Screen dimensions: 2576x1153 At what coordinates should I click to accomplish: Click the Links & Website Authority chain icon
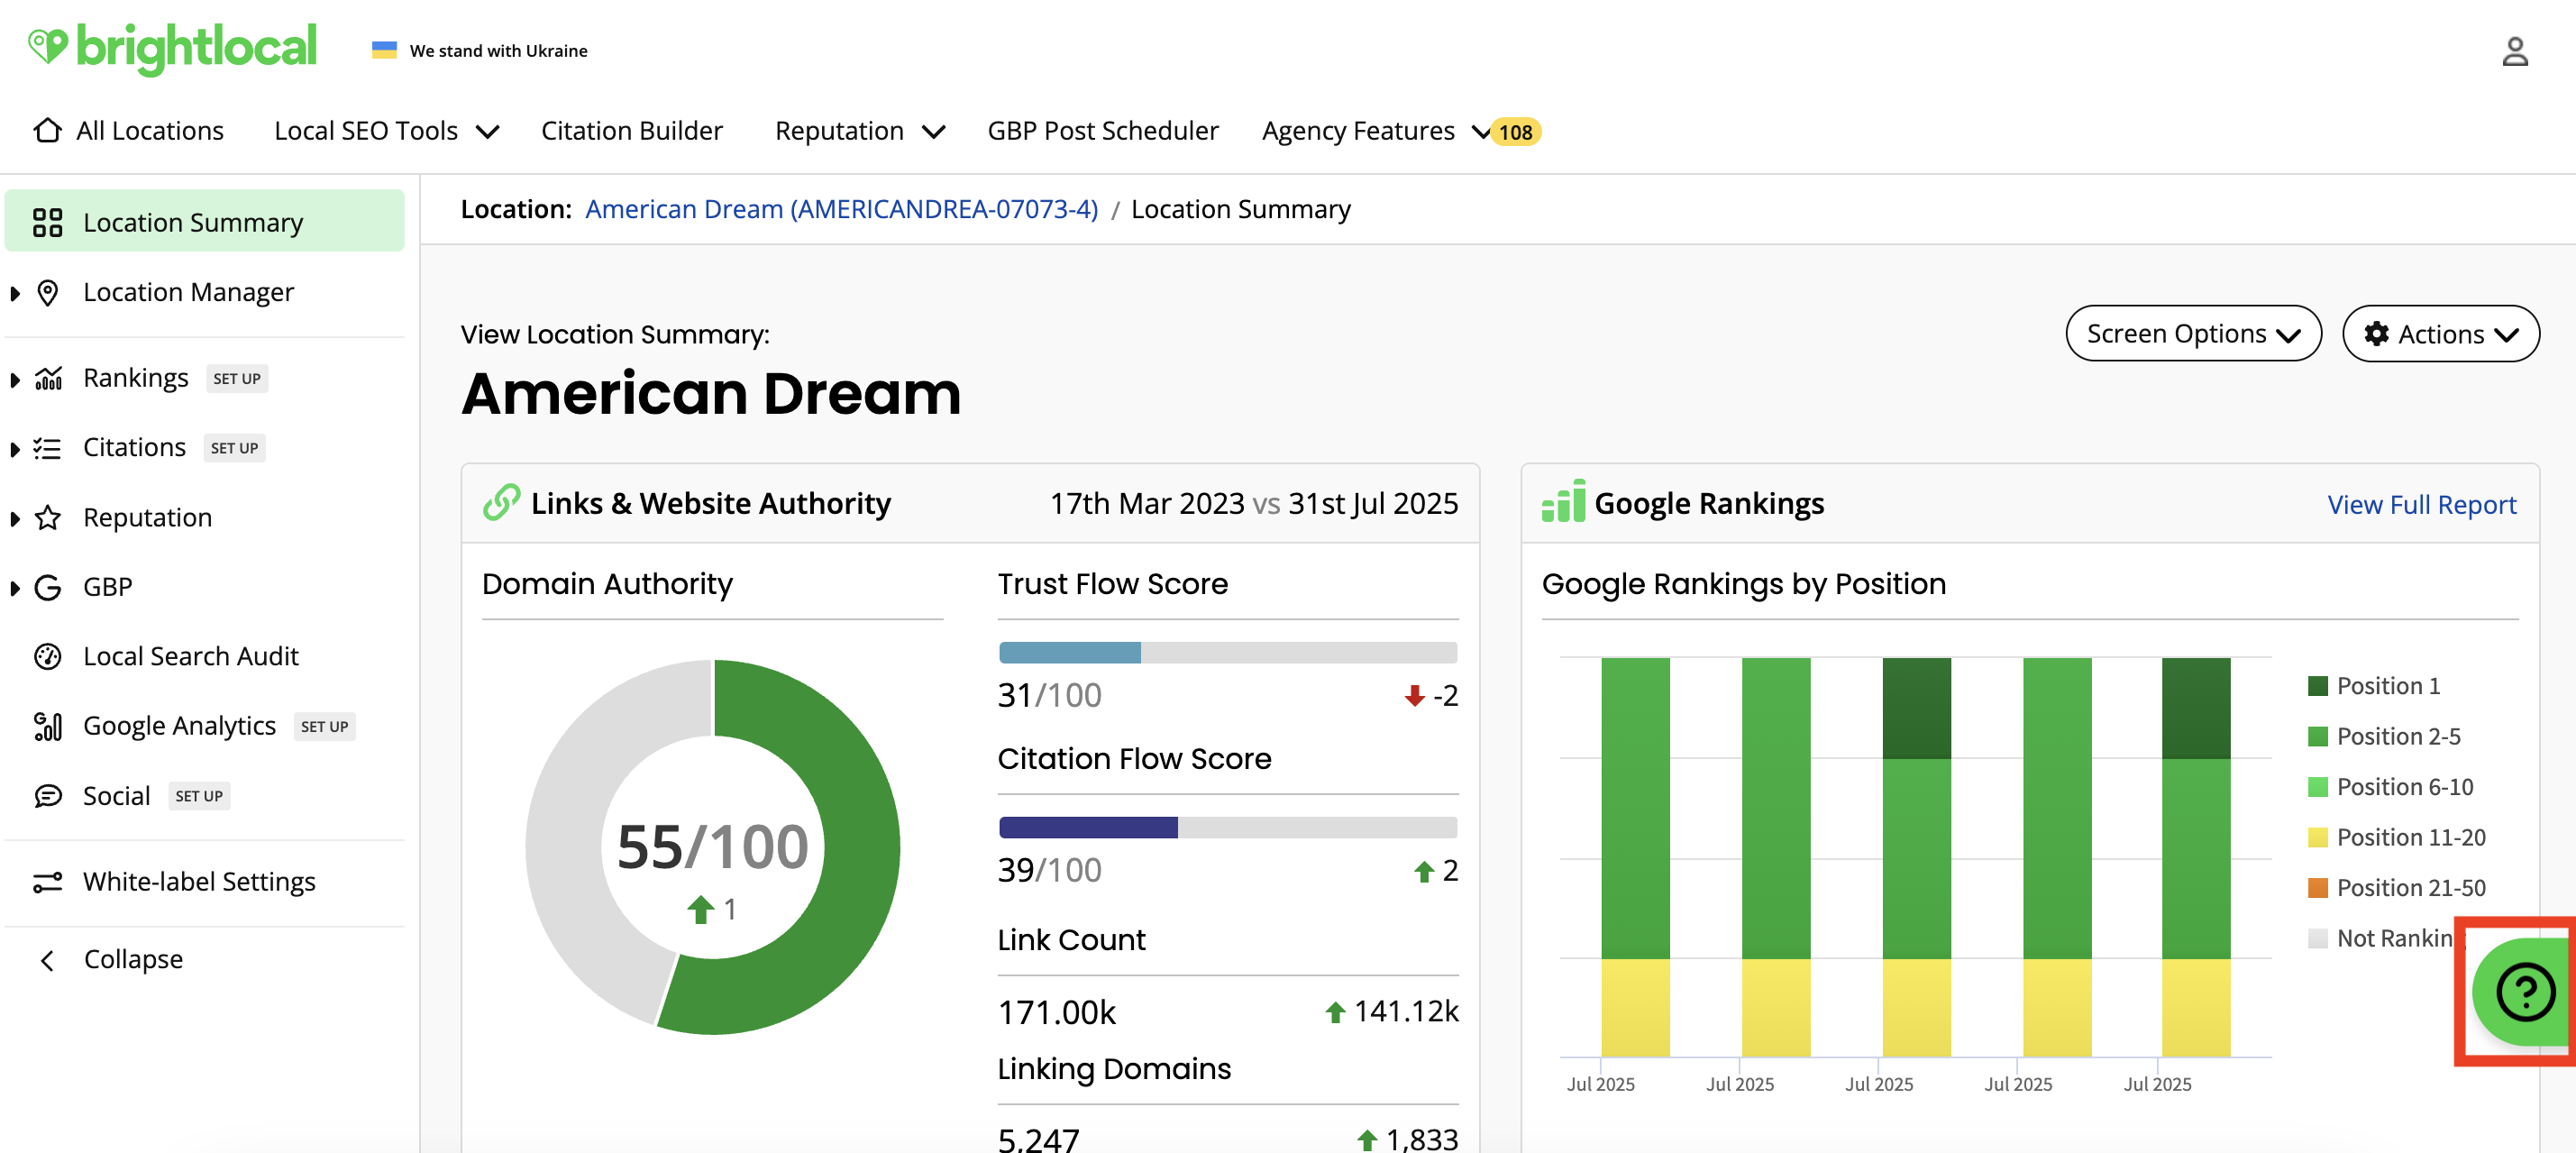[x=501, y=503]
